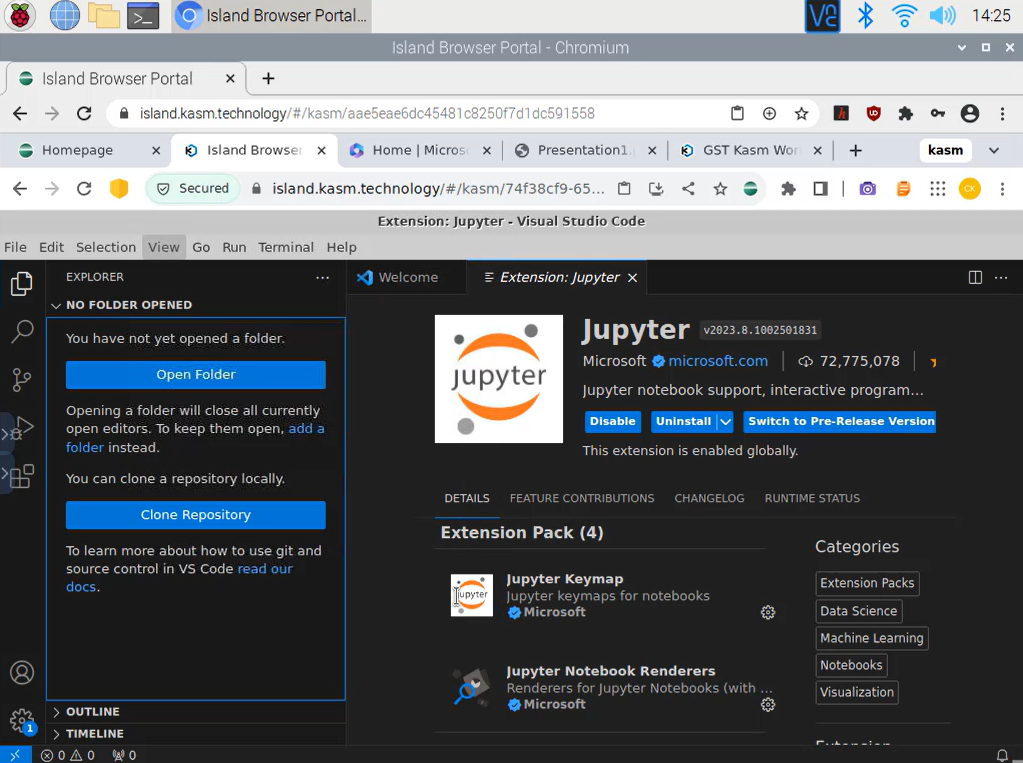1023x763 pixels.
Task: Open the Manage gear in activity bar
Action: pos(22,720)
